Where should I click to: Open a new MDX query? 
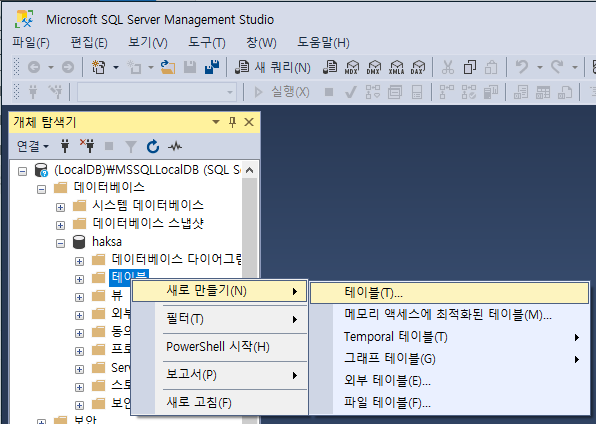point(352,67)
